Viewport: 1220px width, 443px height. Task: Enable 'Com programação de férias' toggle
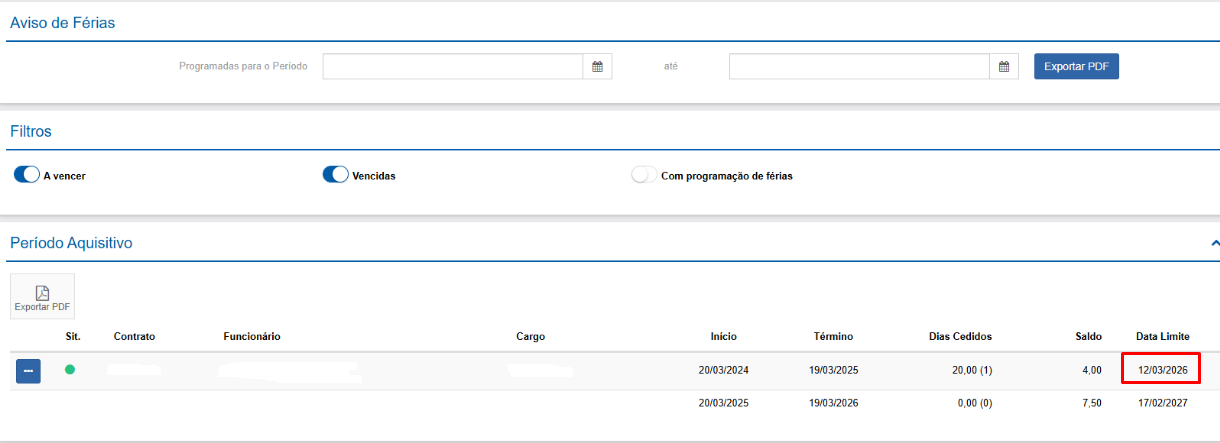click(x=644, y=175)
